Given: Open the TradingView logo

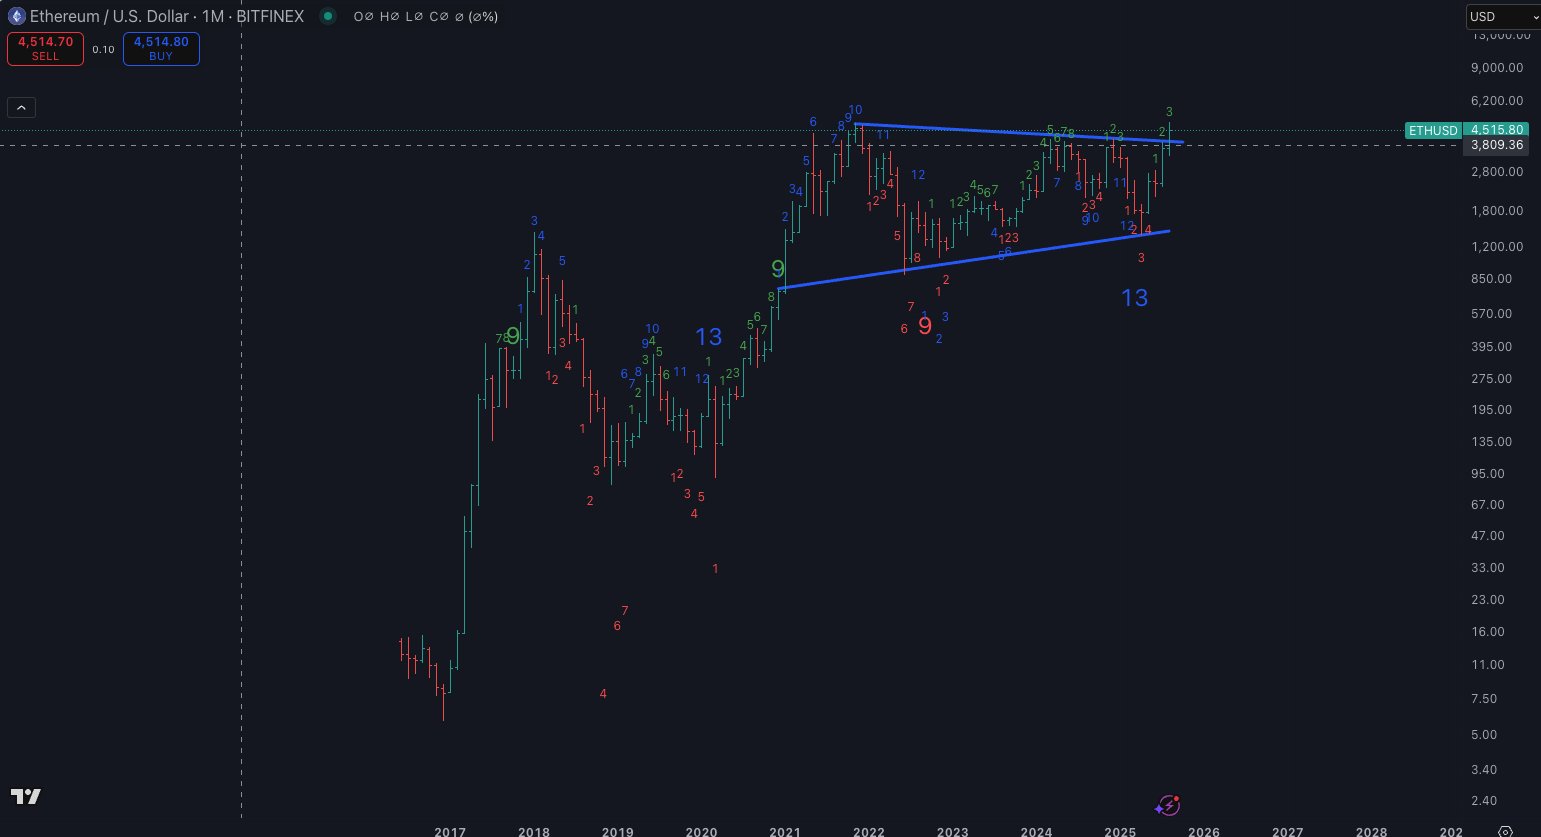Looking at the screenshot, I should click(x=26, y=796).
